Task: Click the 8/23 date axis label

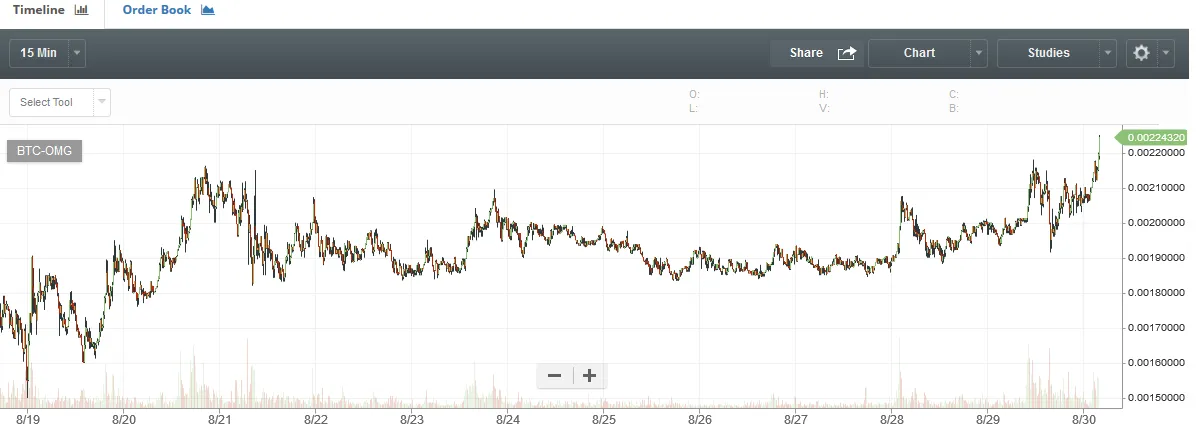Action: pos(412,420)
